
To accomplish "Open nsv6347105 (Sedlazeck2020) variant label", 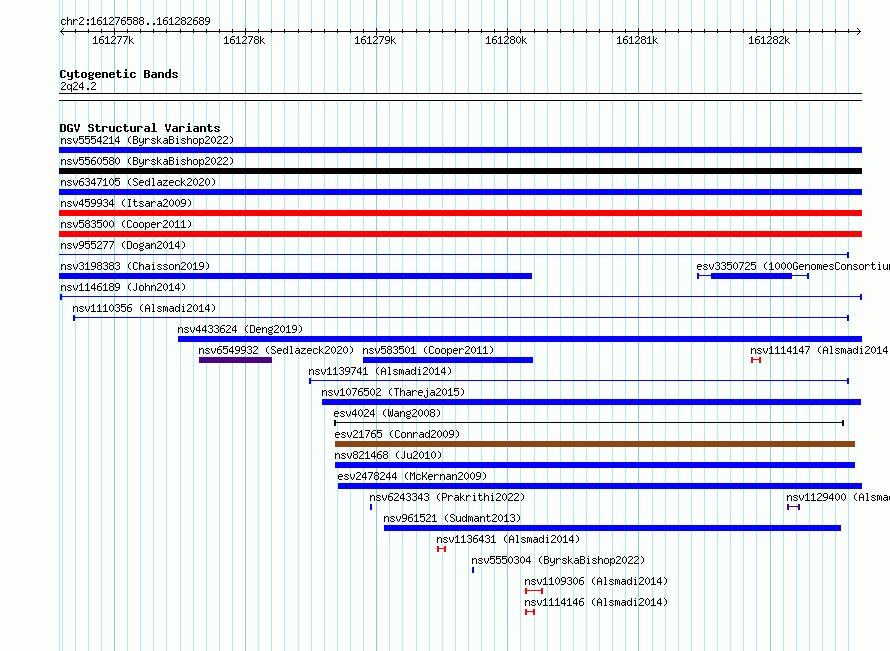I will 138,182.
